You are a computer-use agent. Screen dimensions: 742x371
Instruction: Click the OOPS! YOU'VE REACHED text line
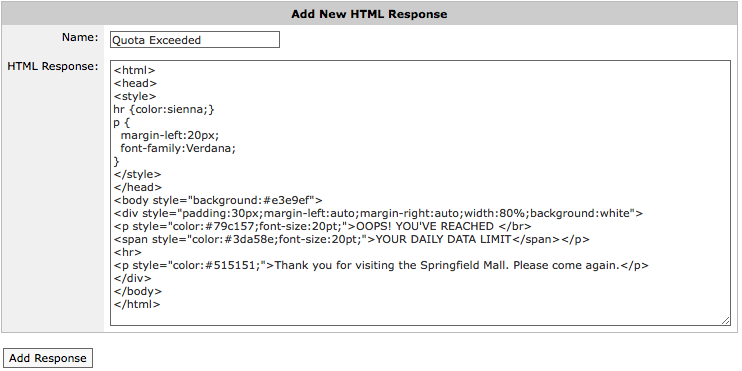(x=323, y=226)
